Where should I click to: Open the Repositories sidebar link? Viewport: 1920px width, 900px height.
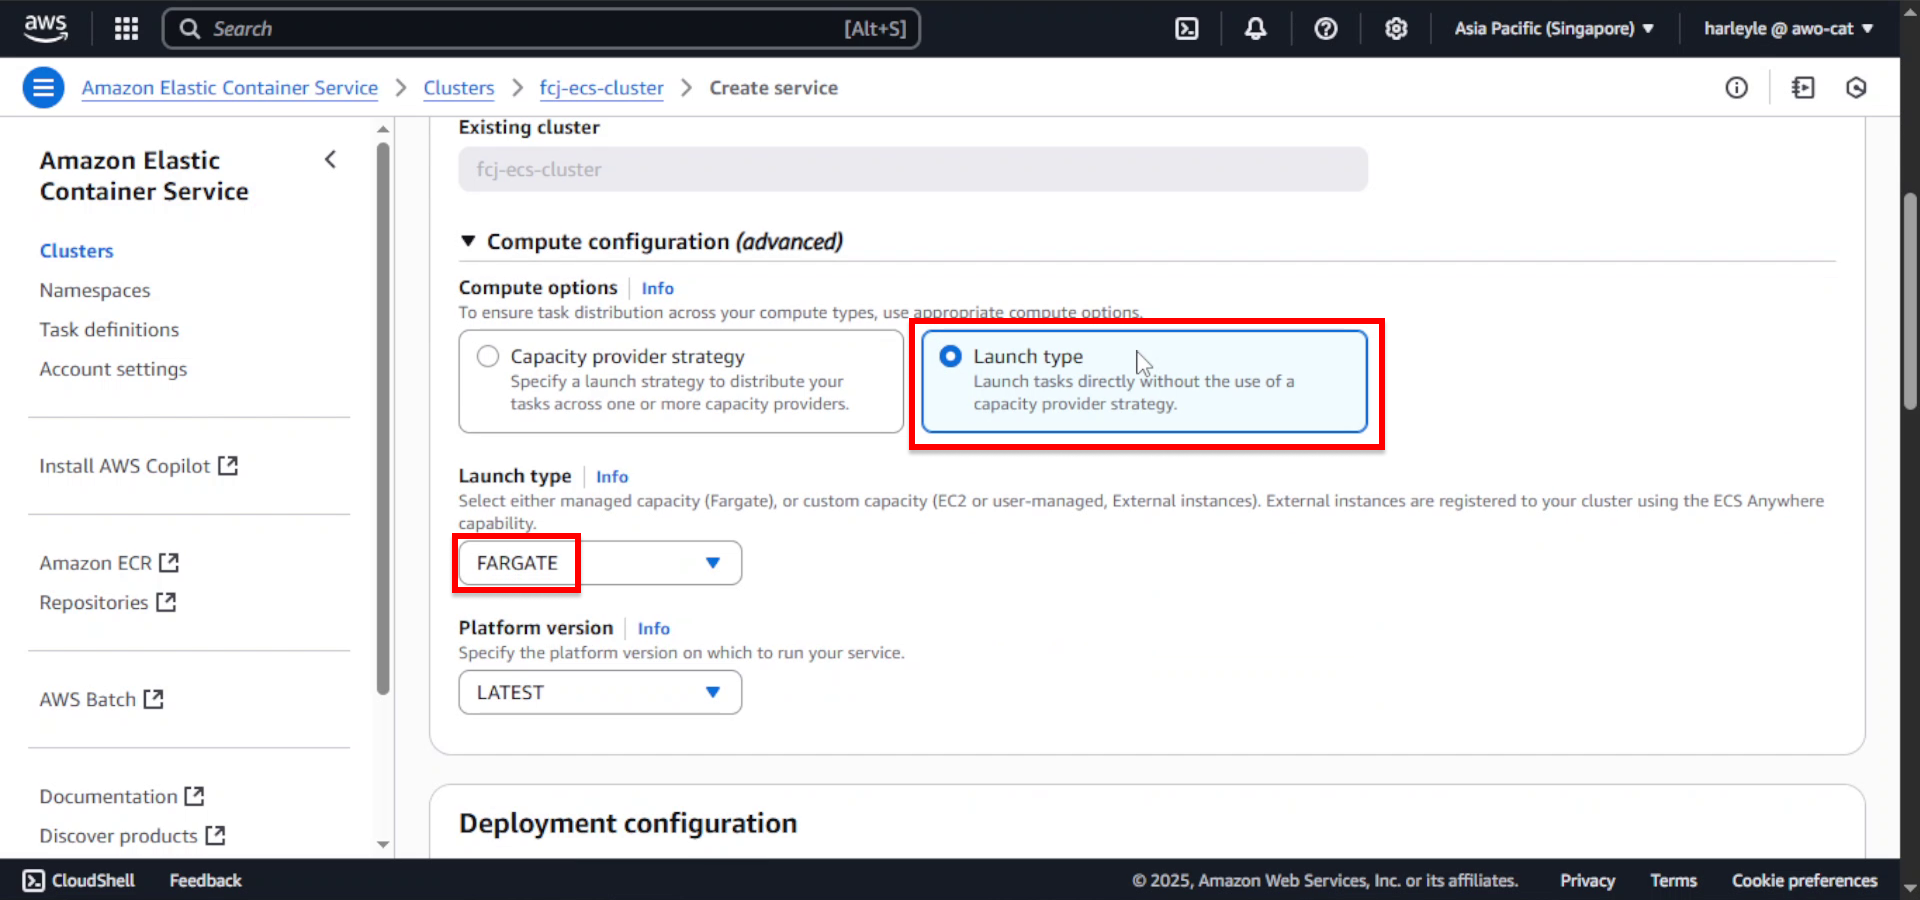[94, 602]
